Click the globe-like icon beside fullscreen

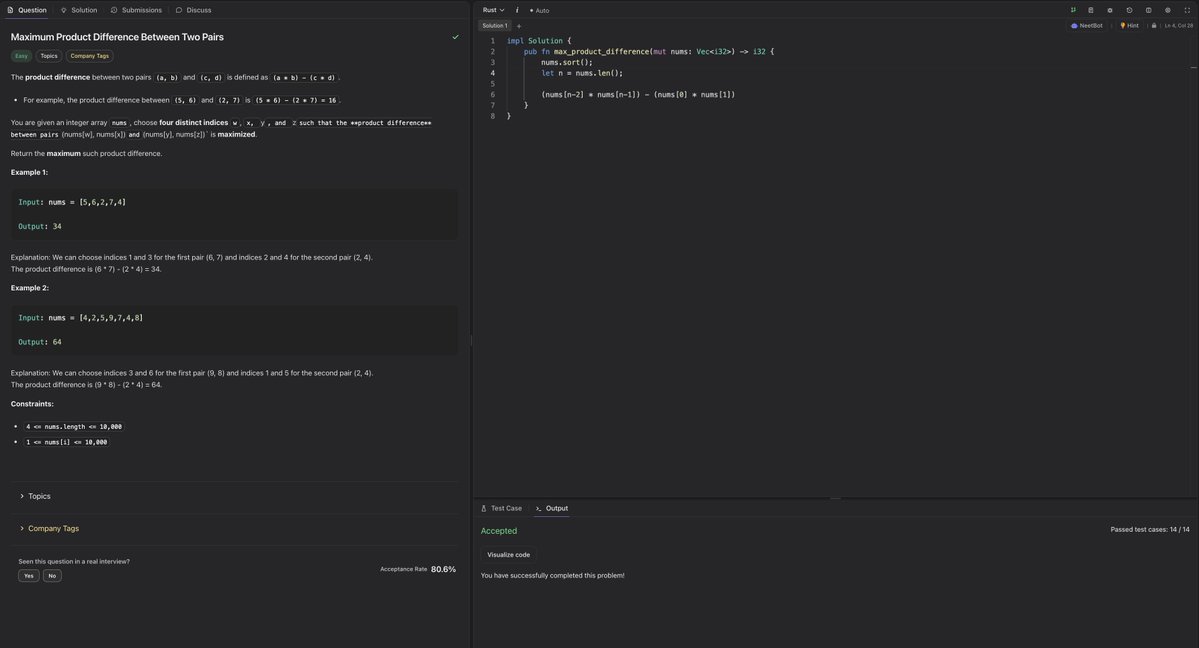(1168, 10)
